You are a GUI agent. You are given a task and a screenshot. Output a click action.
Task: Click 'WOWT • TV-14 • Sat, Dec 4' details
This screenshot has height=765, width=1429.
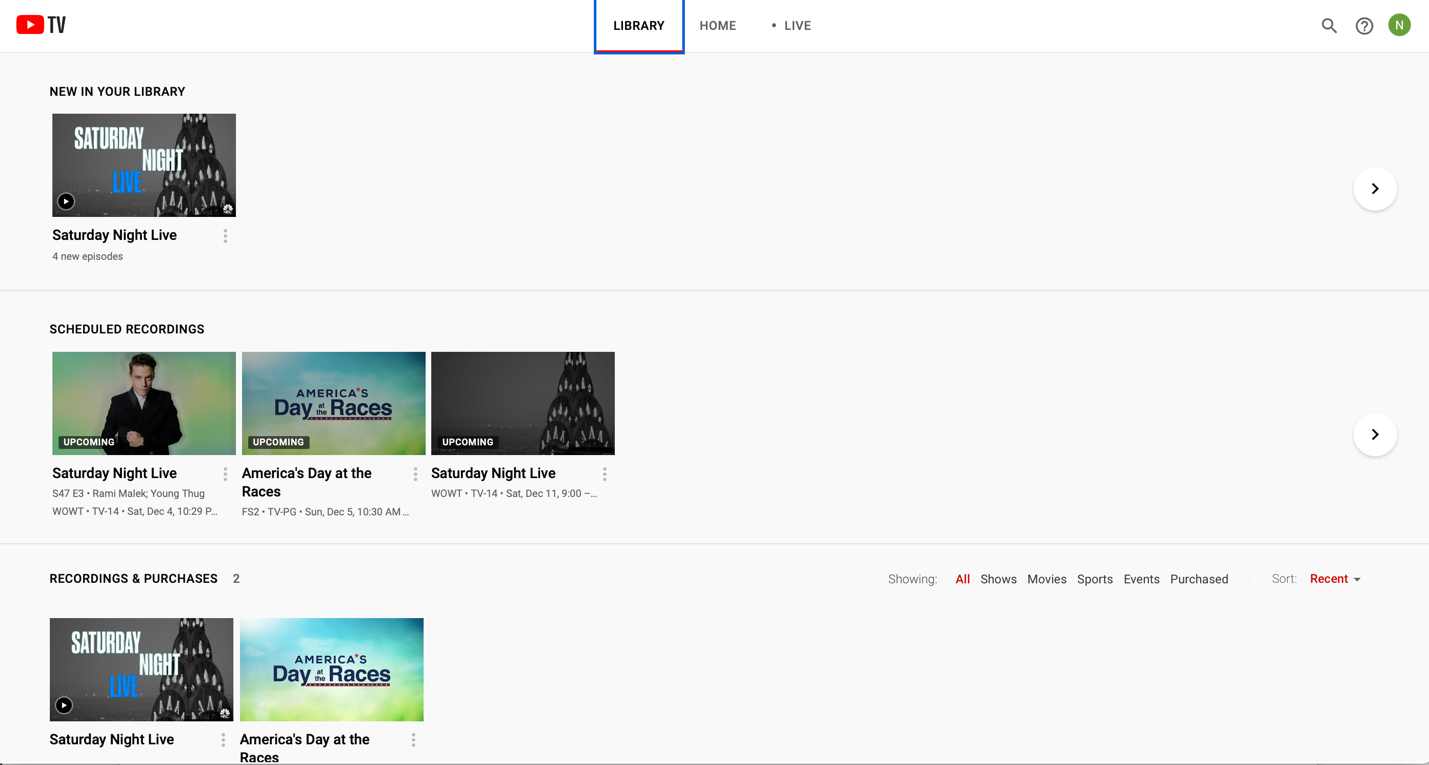pyautogui.click(x=135, y=511)
